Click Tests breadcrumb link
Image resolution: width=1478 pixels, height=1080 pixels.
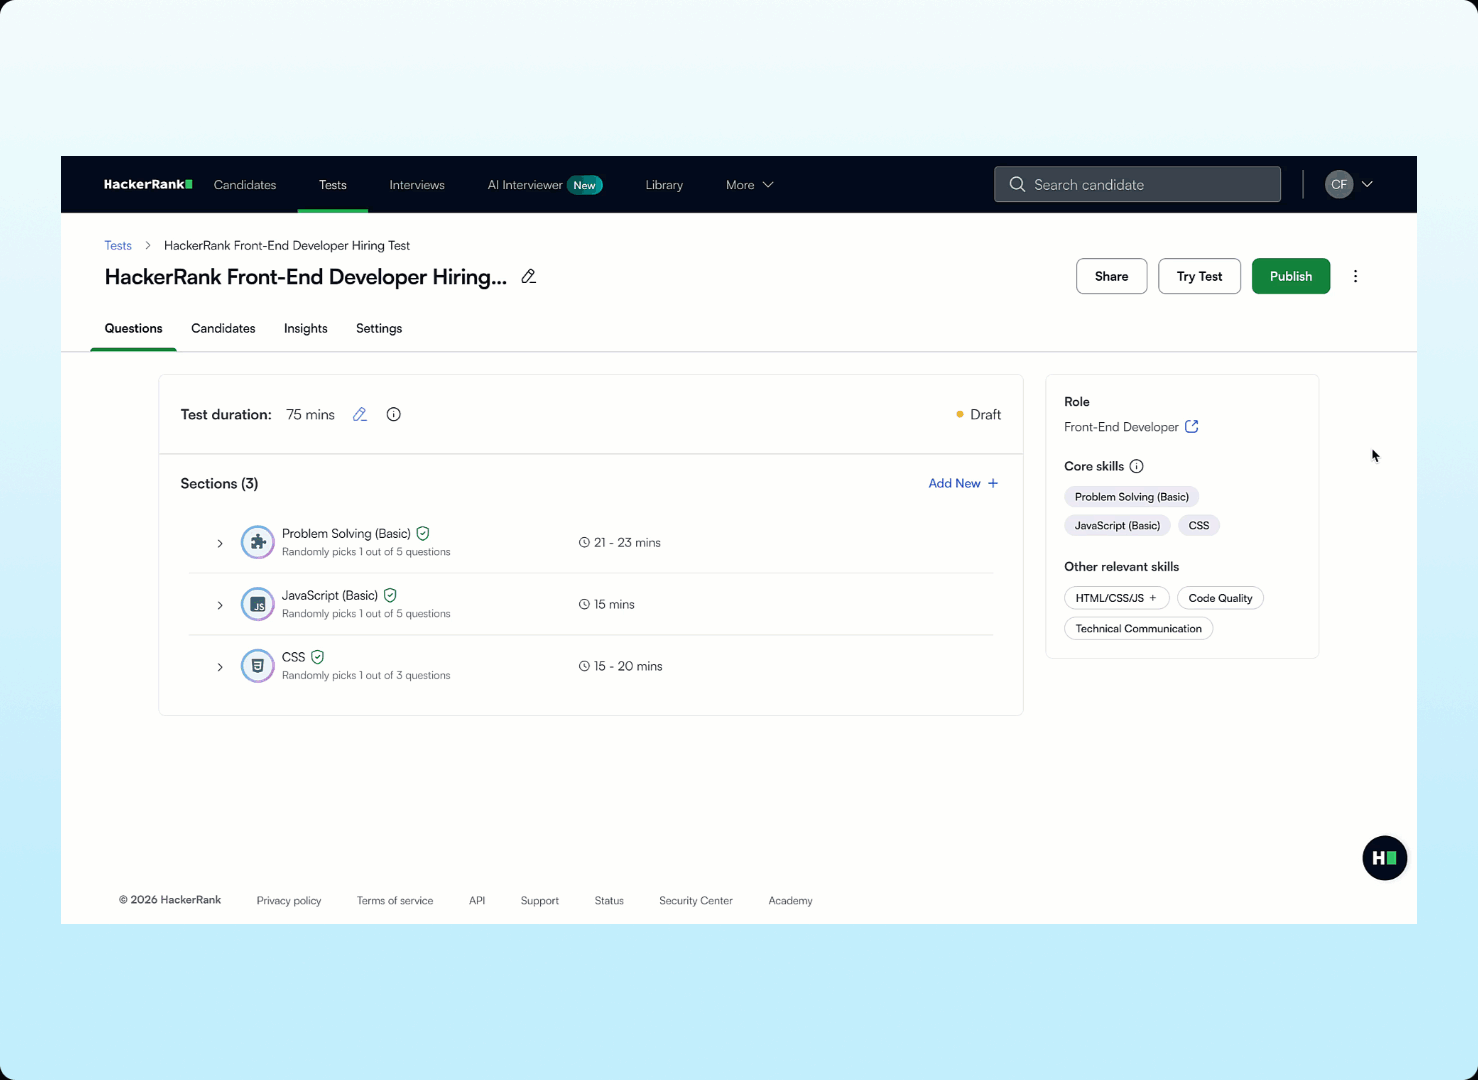coord(118,245)
